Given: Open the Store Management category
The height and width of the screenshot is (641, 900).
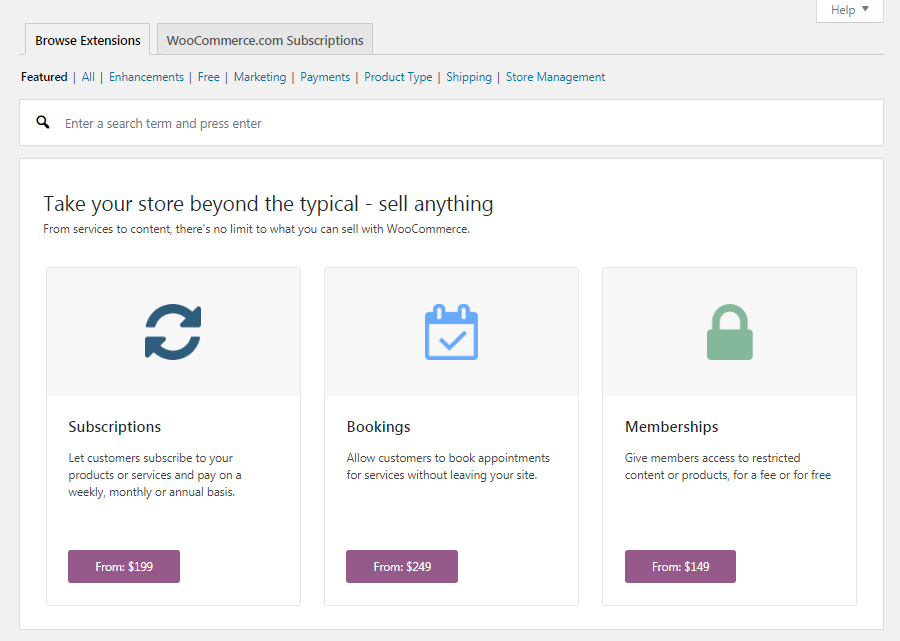Looking at the screenshot, I should [x=555, y=76].
